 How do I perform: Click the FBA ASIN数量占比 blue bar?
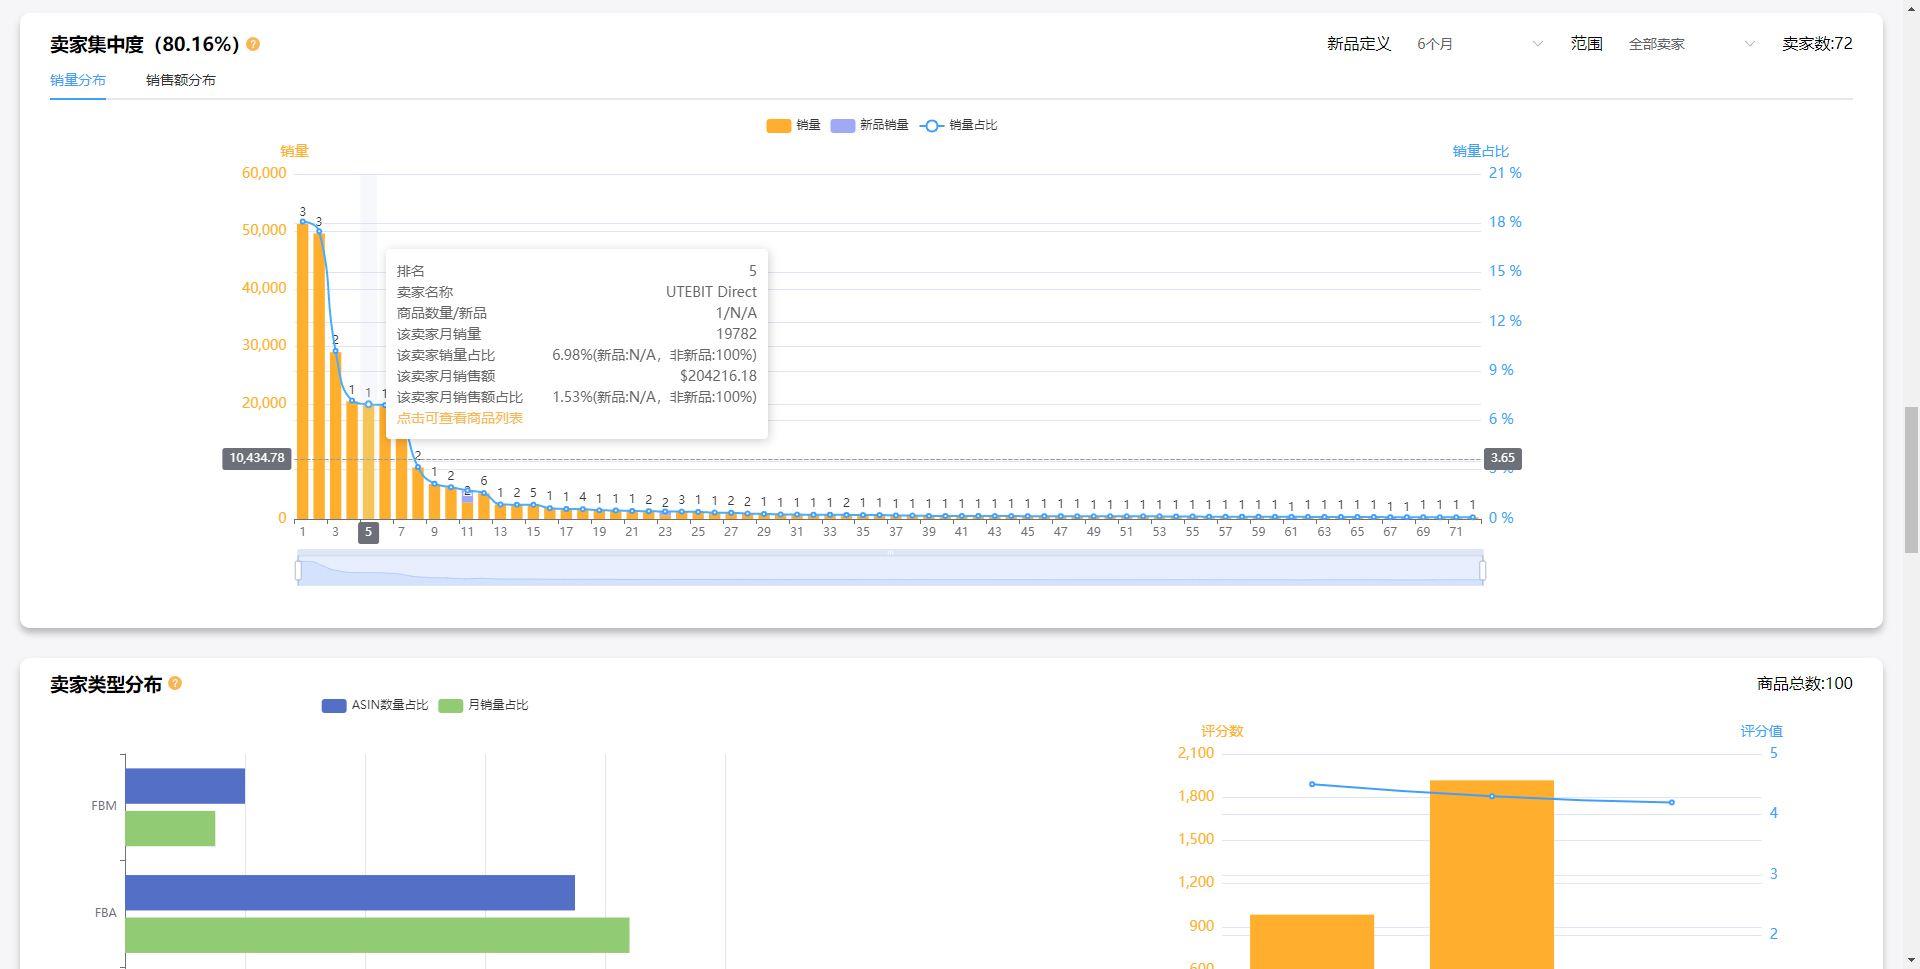[x=350, y=893]
